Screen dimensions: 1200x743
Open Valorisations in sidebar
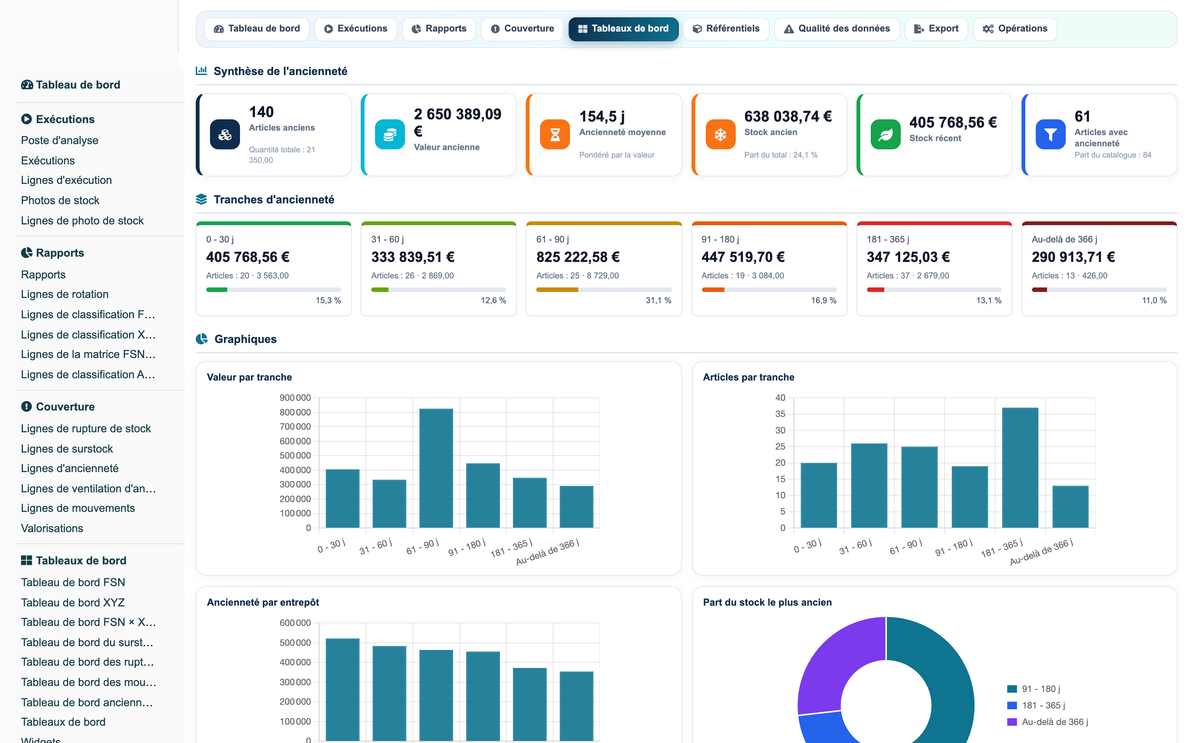(x=52, y=529)
